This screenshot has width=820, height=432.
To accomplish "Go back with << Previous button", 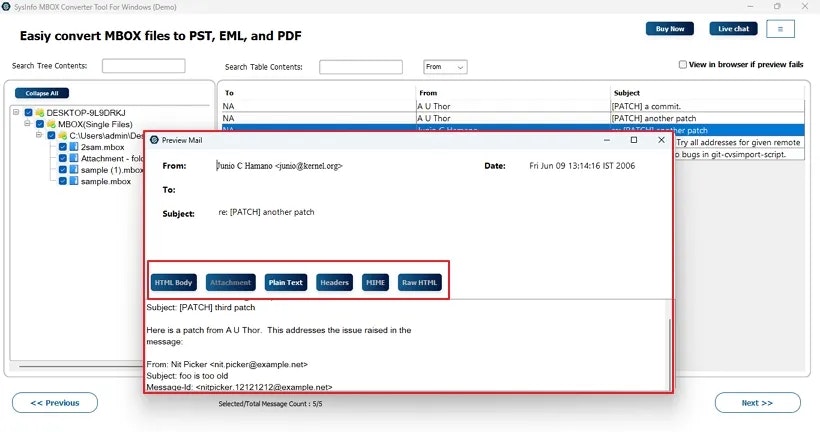I will (x=55, y=403).
